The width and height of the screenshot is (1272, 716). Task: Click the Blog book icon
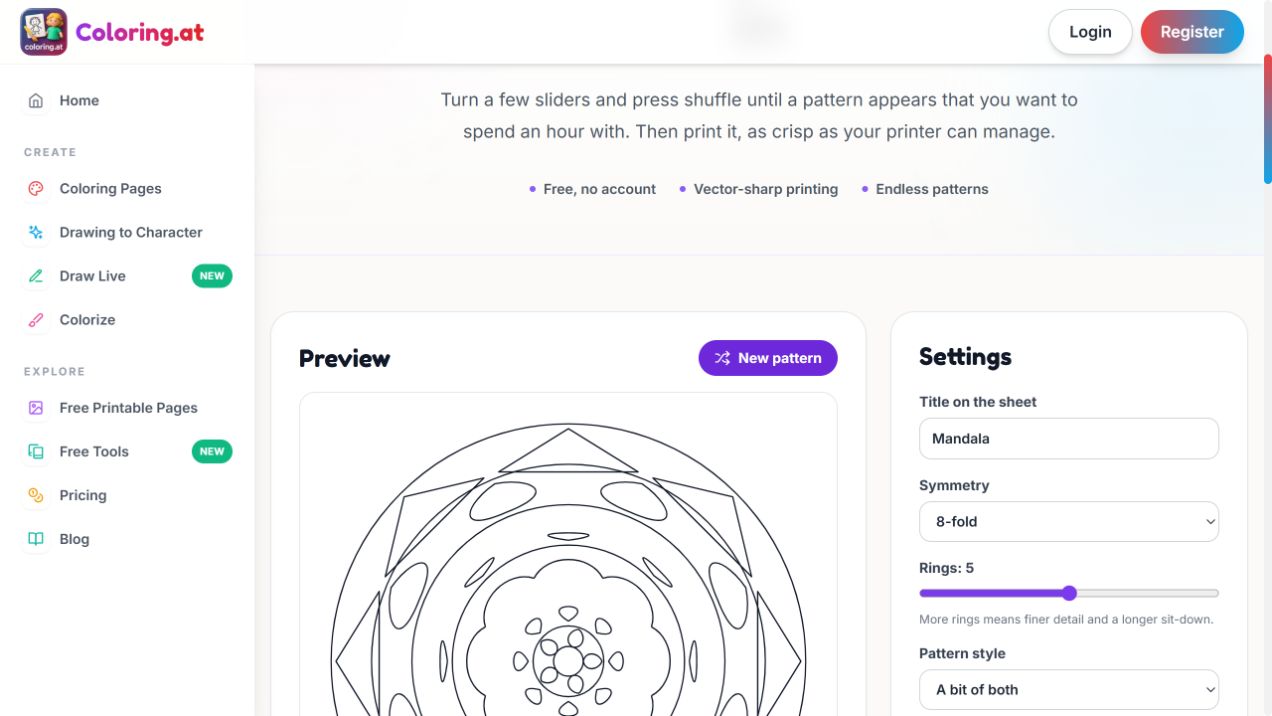pyautogui.click(x=36, y=539)
